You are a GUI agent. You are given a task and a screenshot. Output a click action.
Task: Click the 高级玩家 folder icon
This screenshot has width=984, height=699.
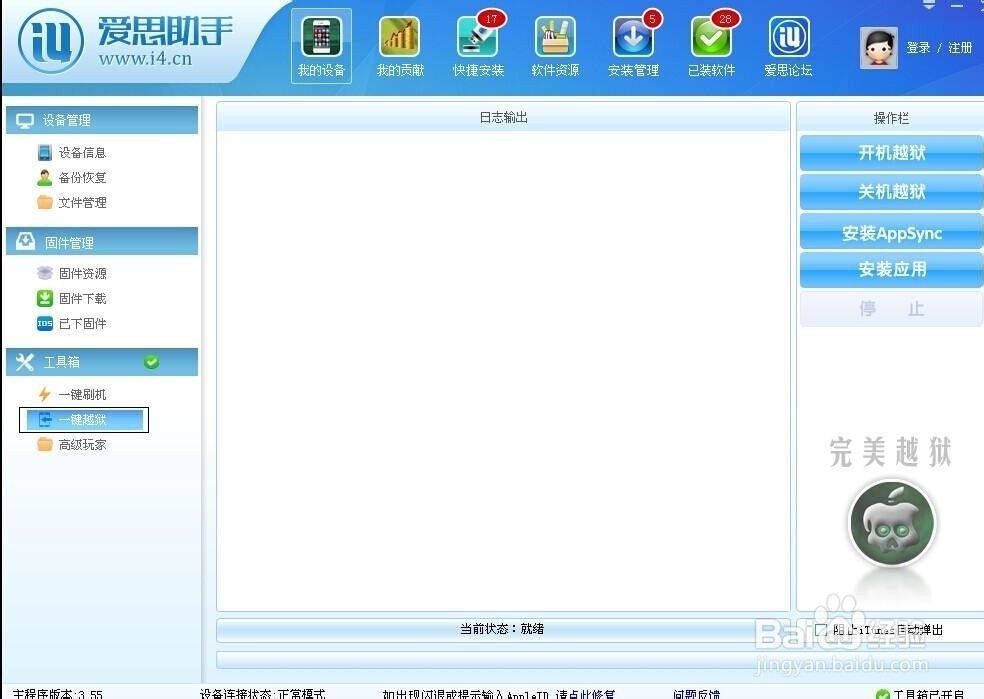[45, 444]
